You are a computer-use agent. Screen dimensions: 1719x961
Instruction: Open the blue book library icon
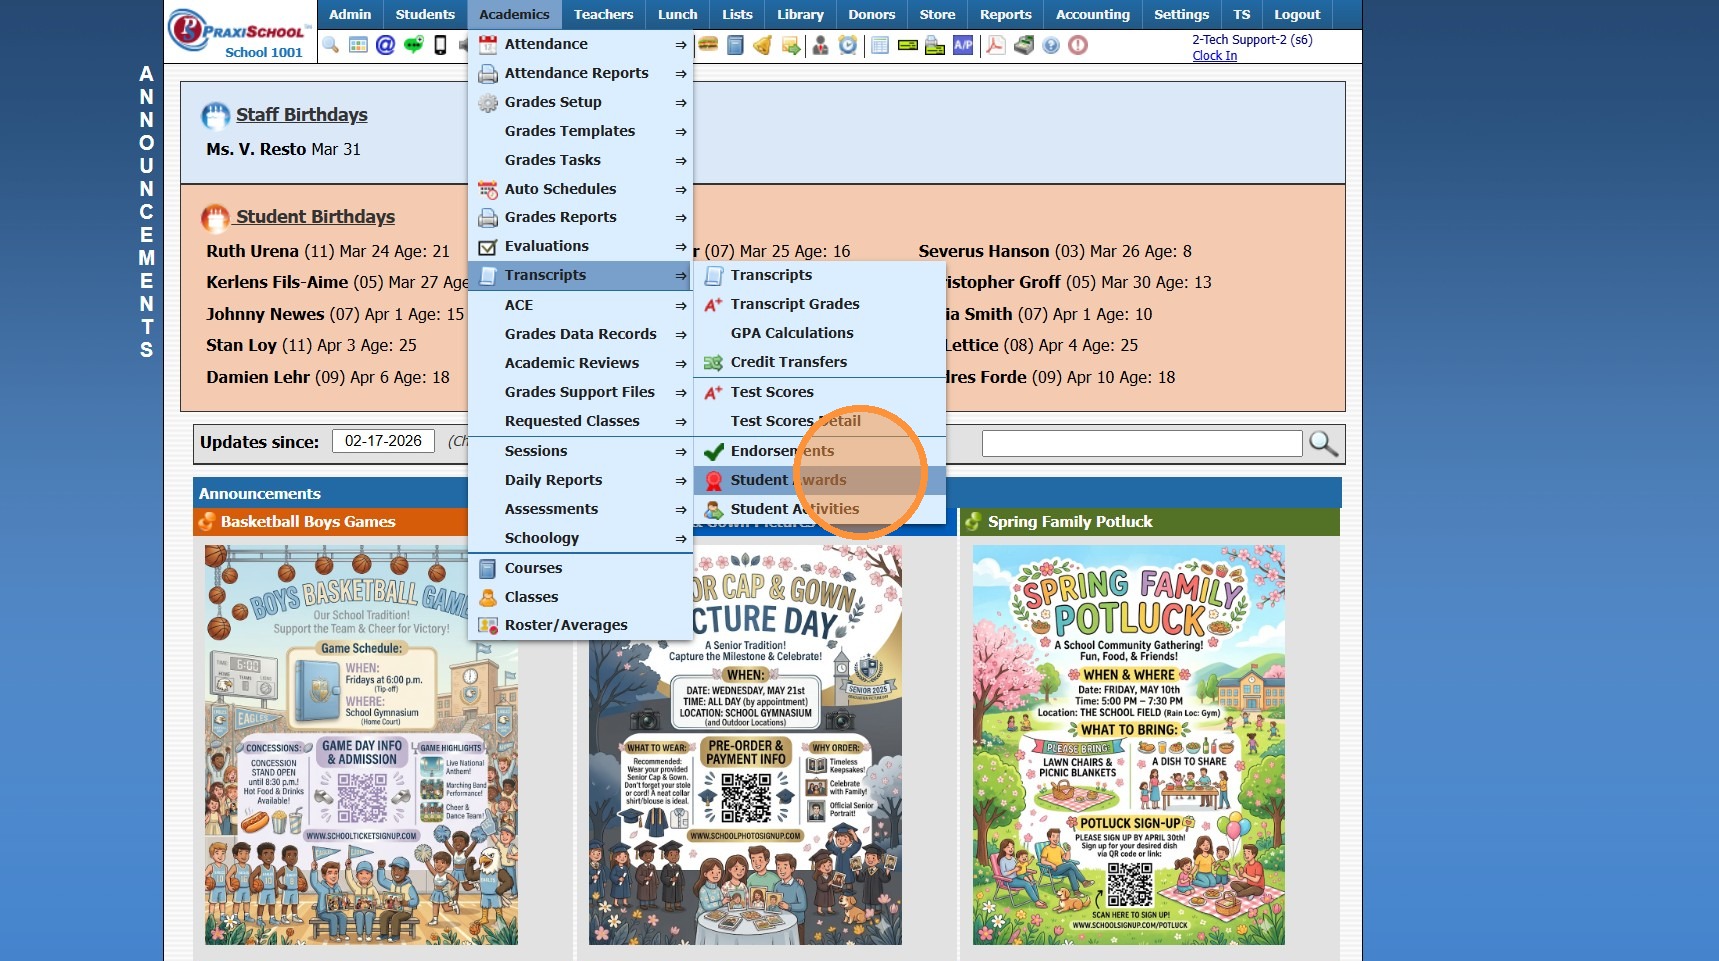[x=735, y=45]
